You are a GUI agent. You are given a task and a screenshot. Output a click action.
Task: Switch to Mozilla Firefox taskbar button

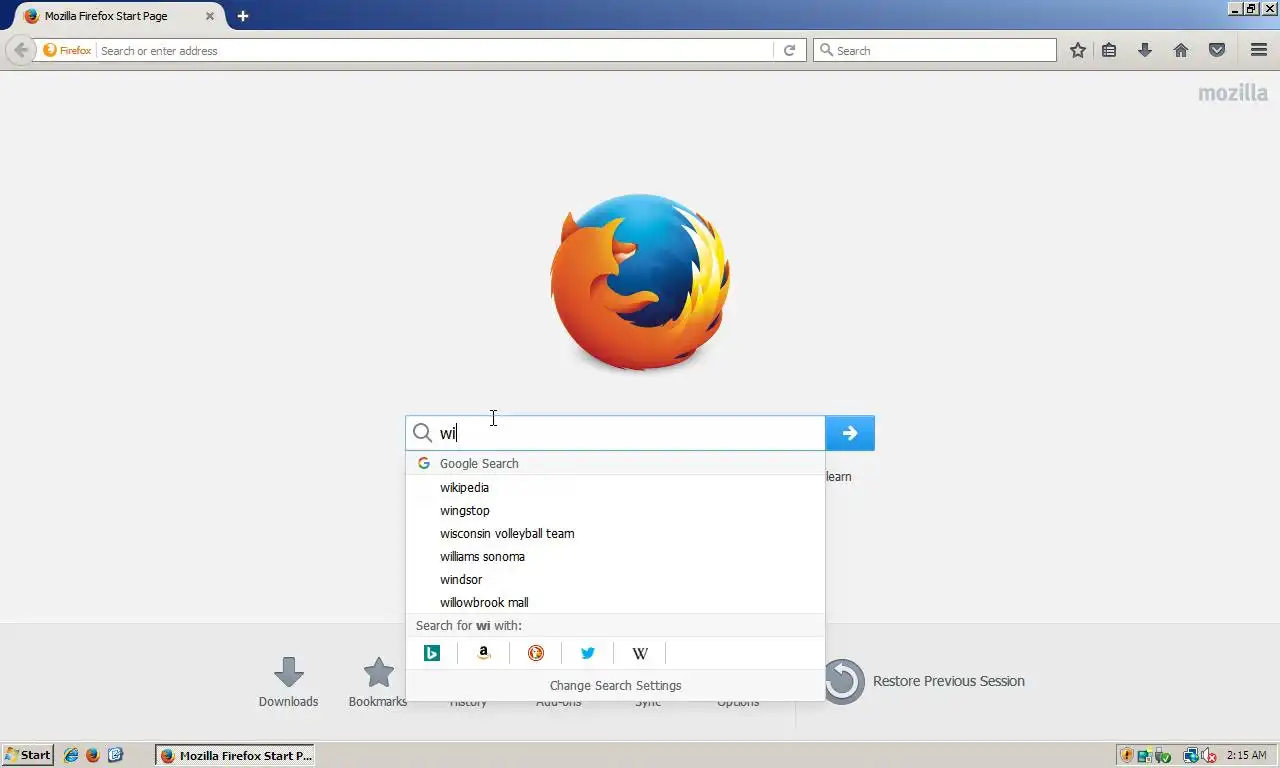pos(235,755)
